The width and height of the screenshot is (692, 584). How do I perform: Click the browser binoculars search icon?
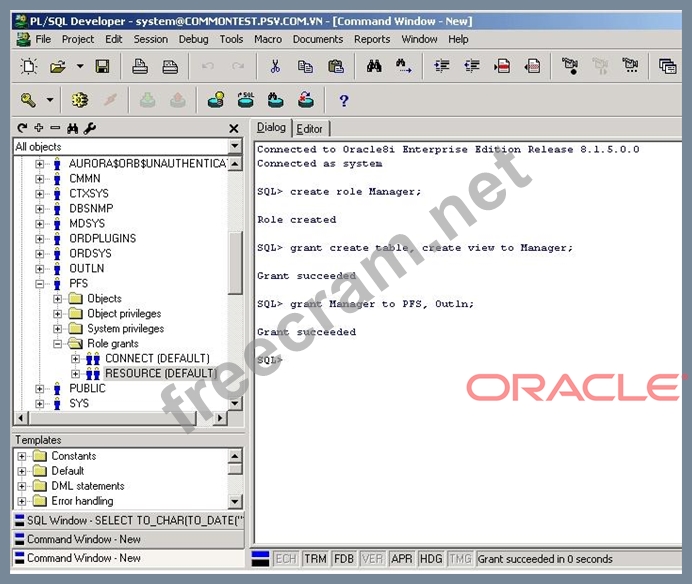click(x=72, y=128)
